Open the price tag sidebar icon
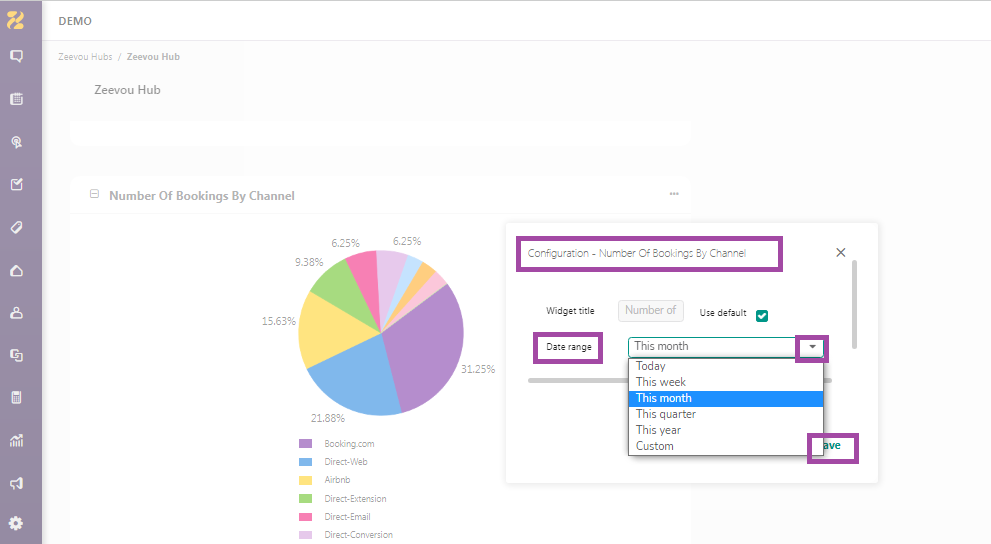 17,227
